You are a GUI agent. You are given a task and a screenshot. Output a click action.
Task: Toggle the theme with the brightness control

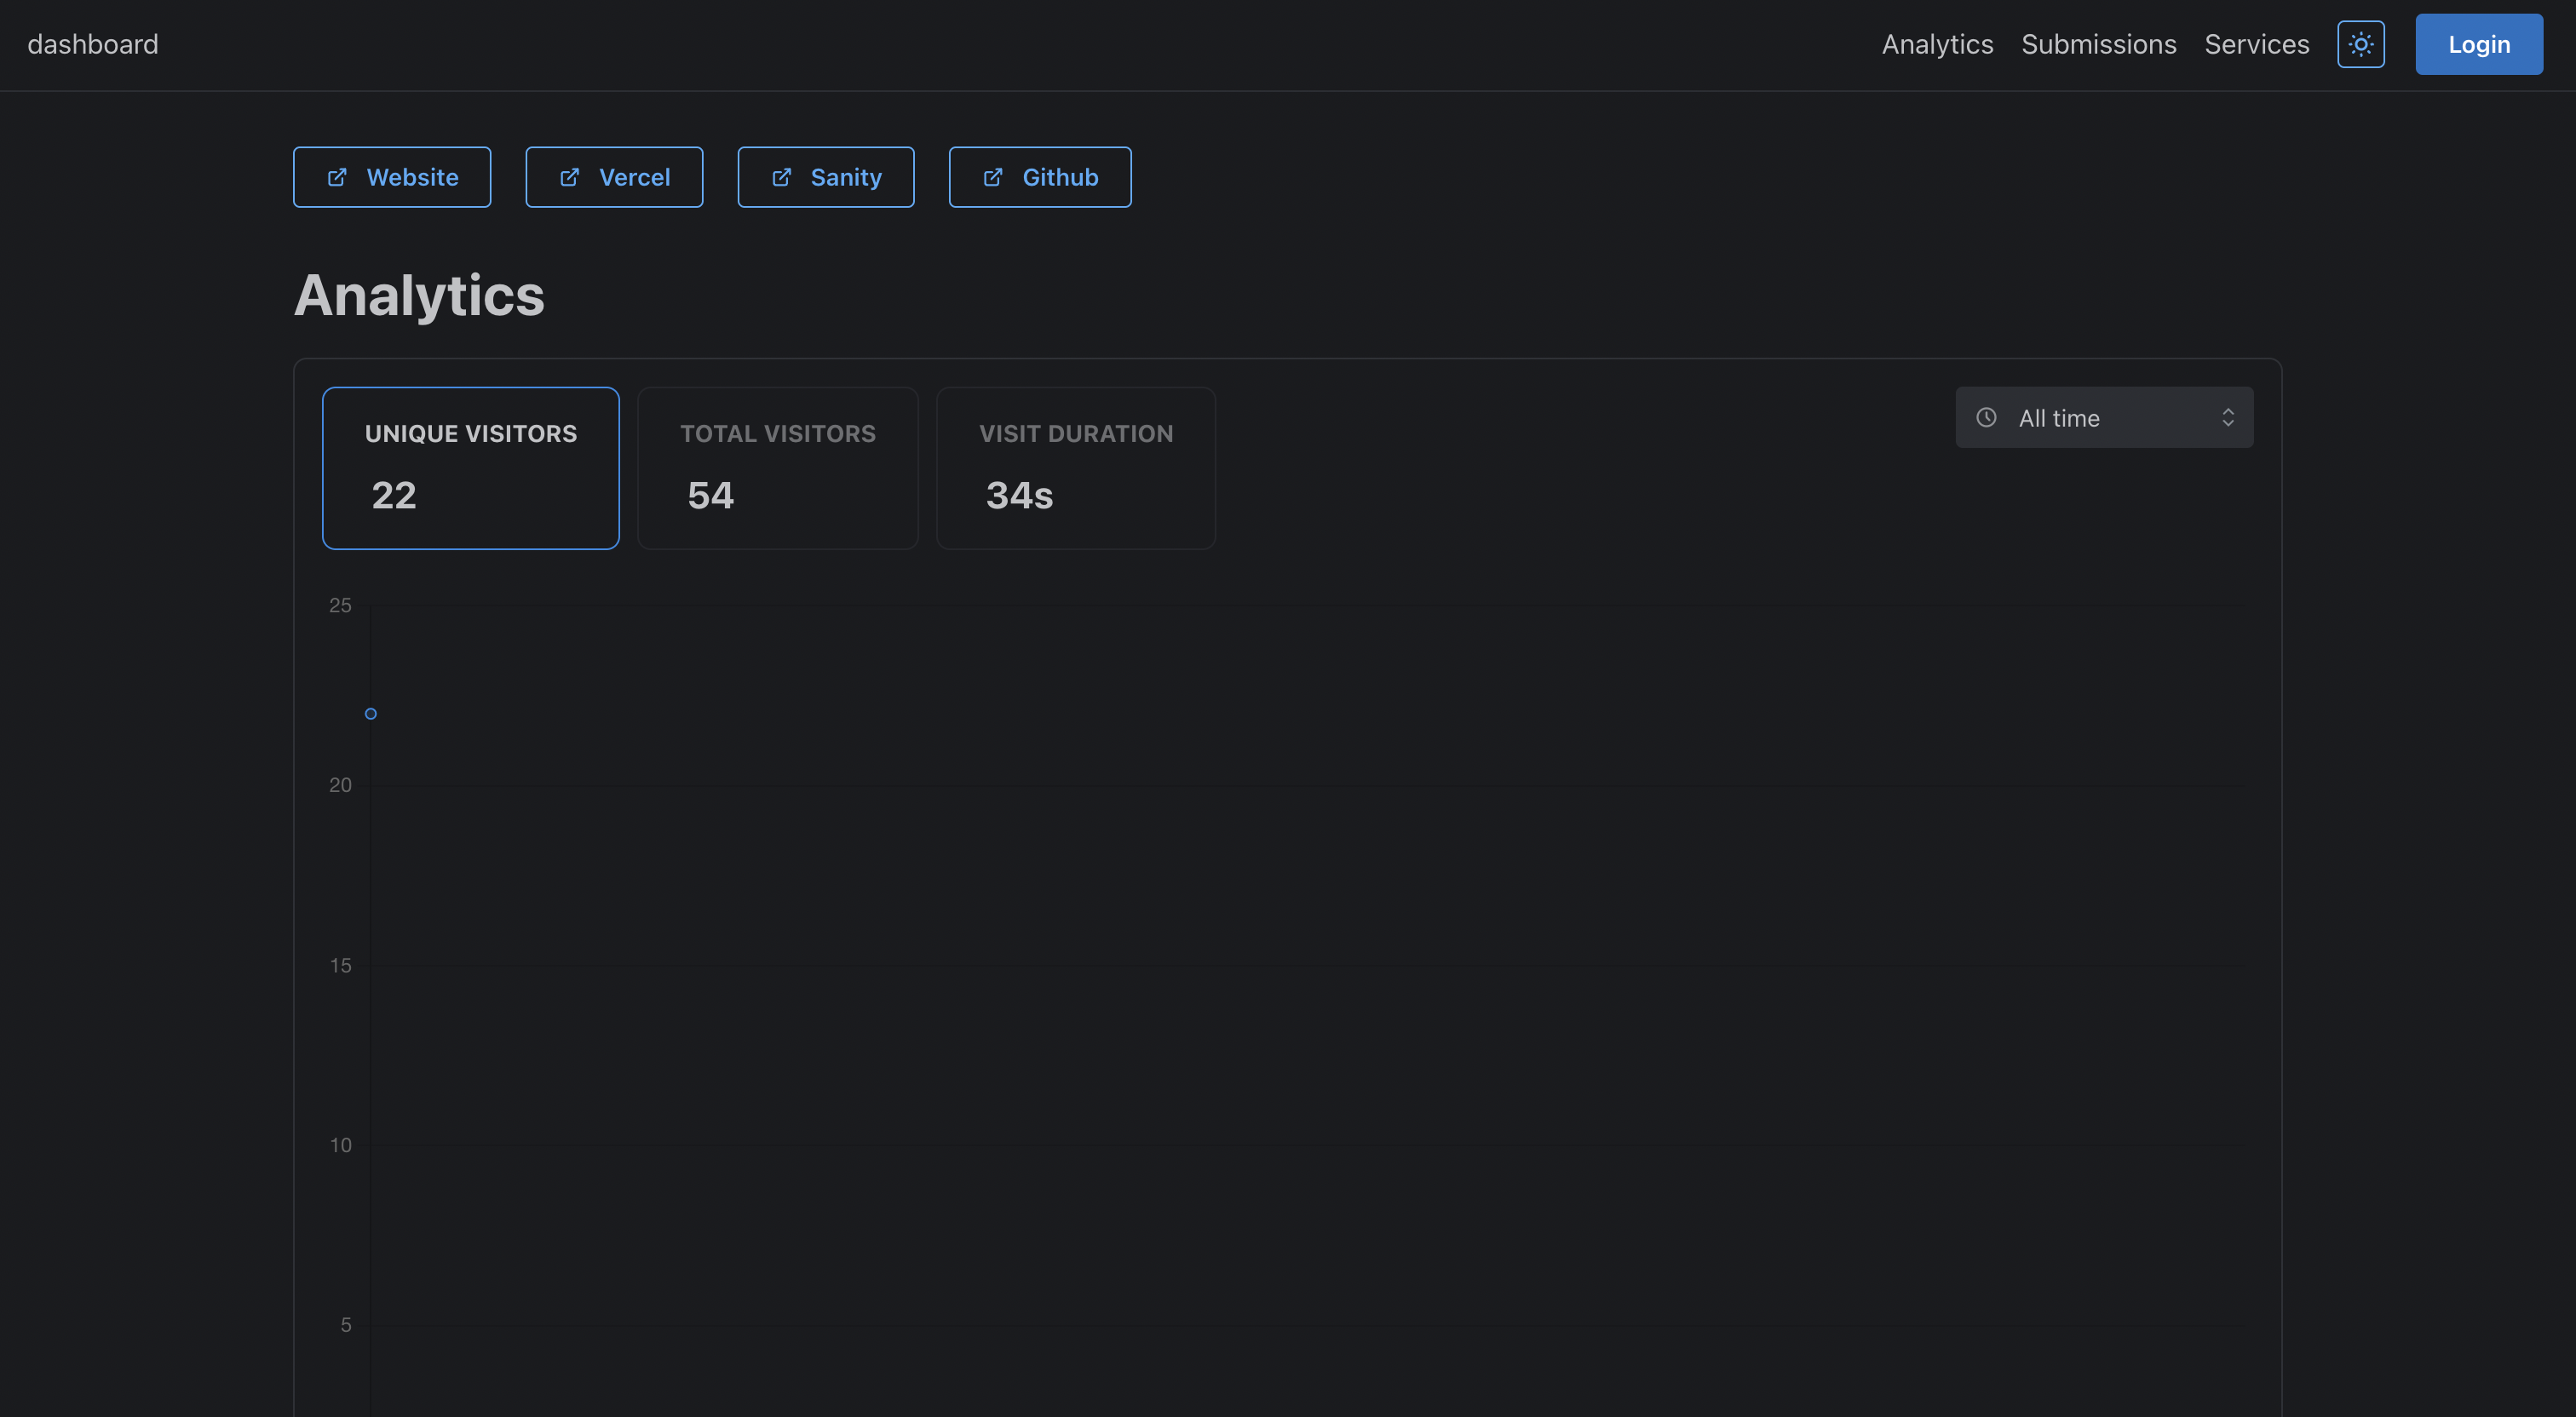point(2361,44)
